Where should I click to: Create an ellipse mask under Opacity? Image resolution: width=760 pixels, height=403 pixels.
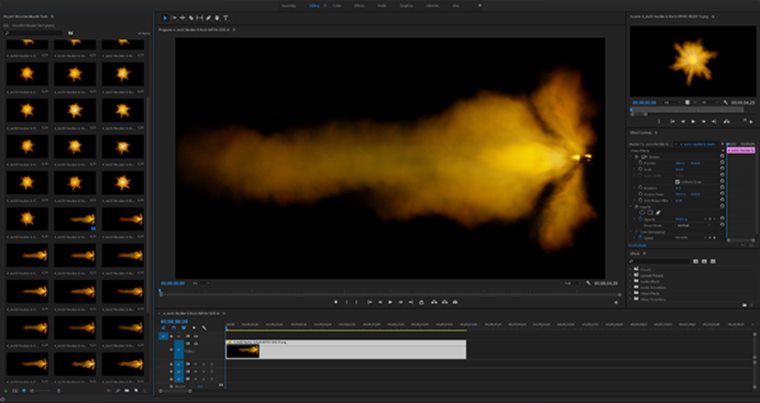[642, 212]
